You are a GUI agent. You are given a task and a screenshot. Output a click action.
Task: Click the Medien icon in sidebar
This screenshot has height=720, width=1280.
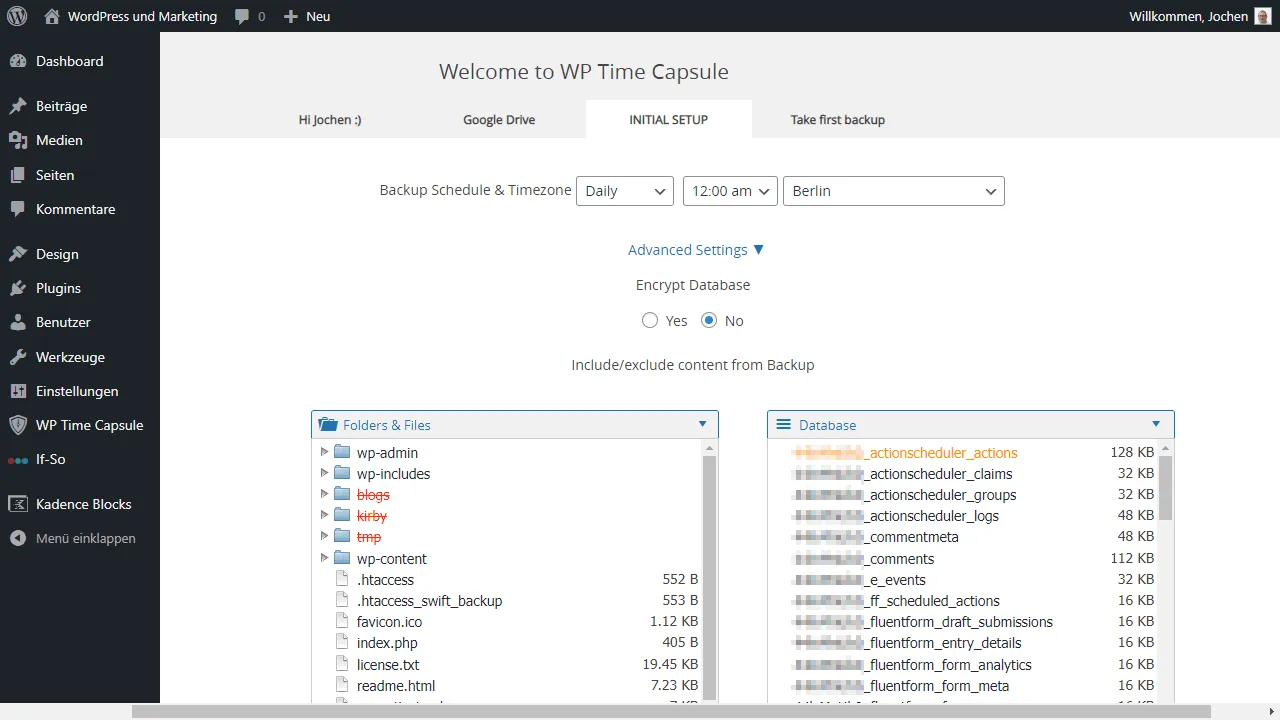click(x=18, y=140)
